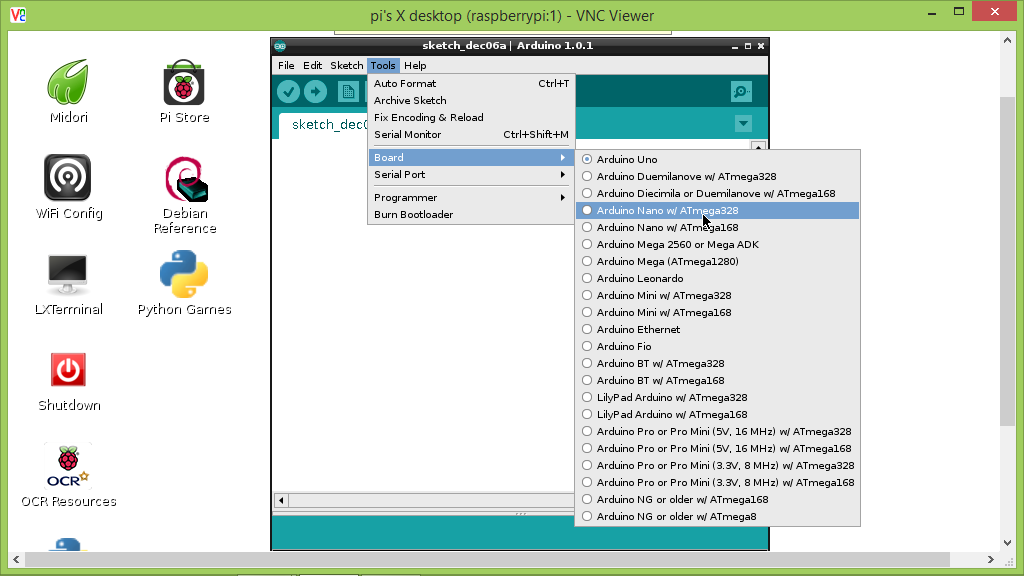
Task: Click Burn Bootloader menu entry
Action: (471, 214)
